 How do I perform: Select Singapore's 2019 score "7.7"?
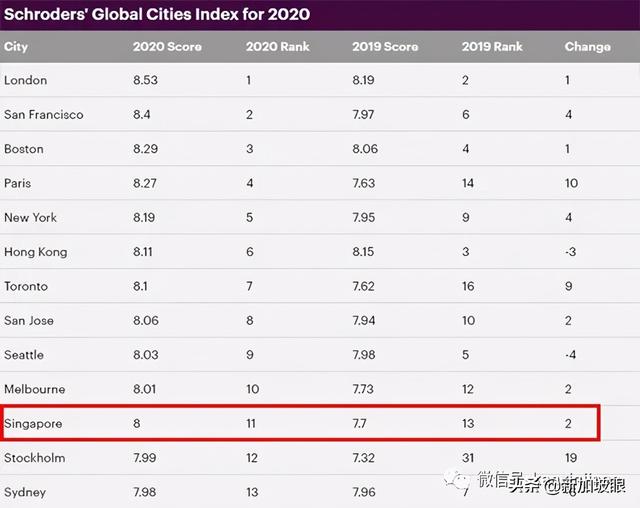click(360, 424)
